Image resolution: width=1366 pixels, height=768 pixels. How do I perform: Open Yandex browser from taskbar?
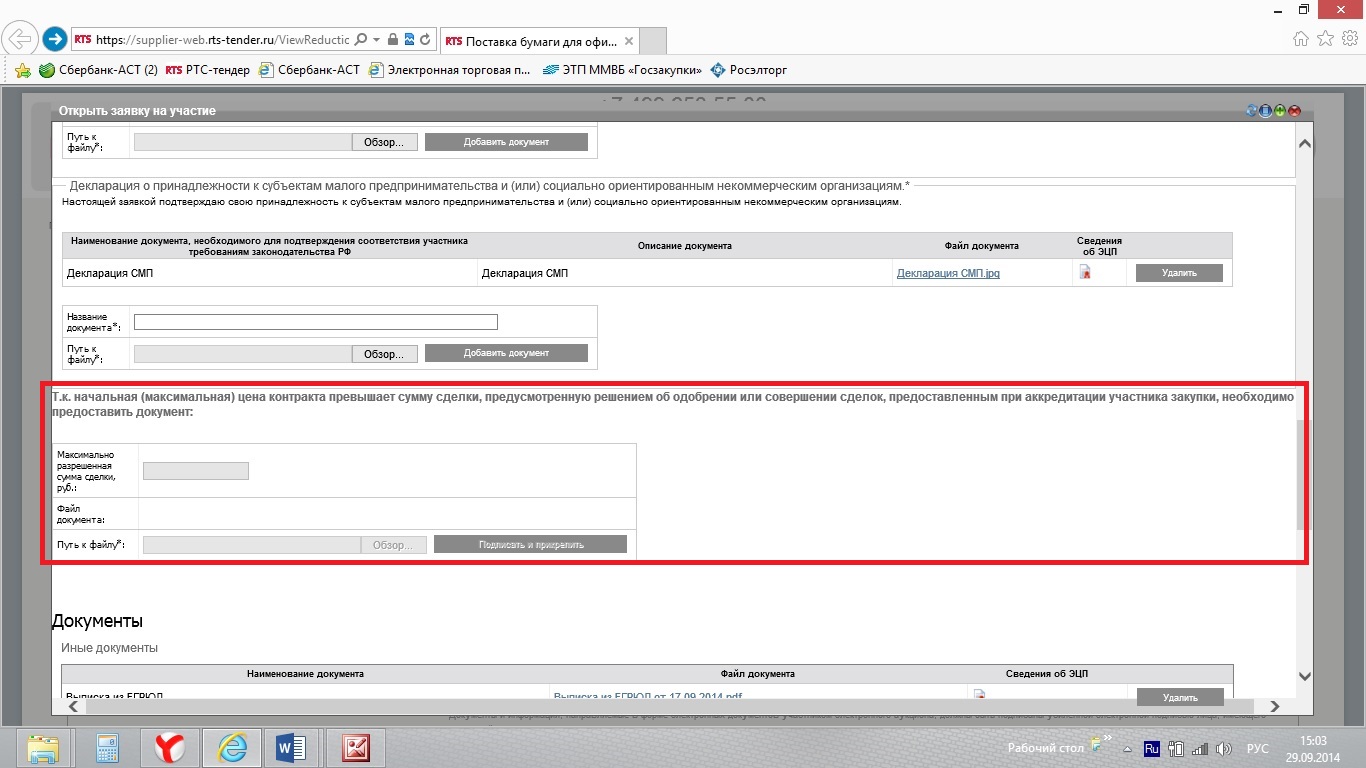[168, 747]
